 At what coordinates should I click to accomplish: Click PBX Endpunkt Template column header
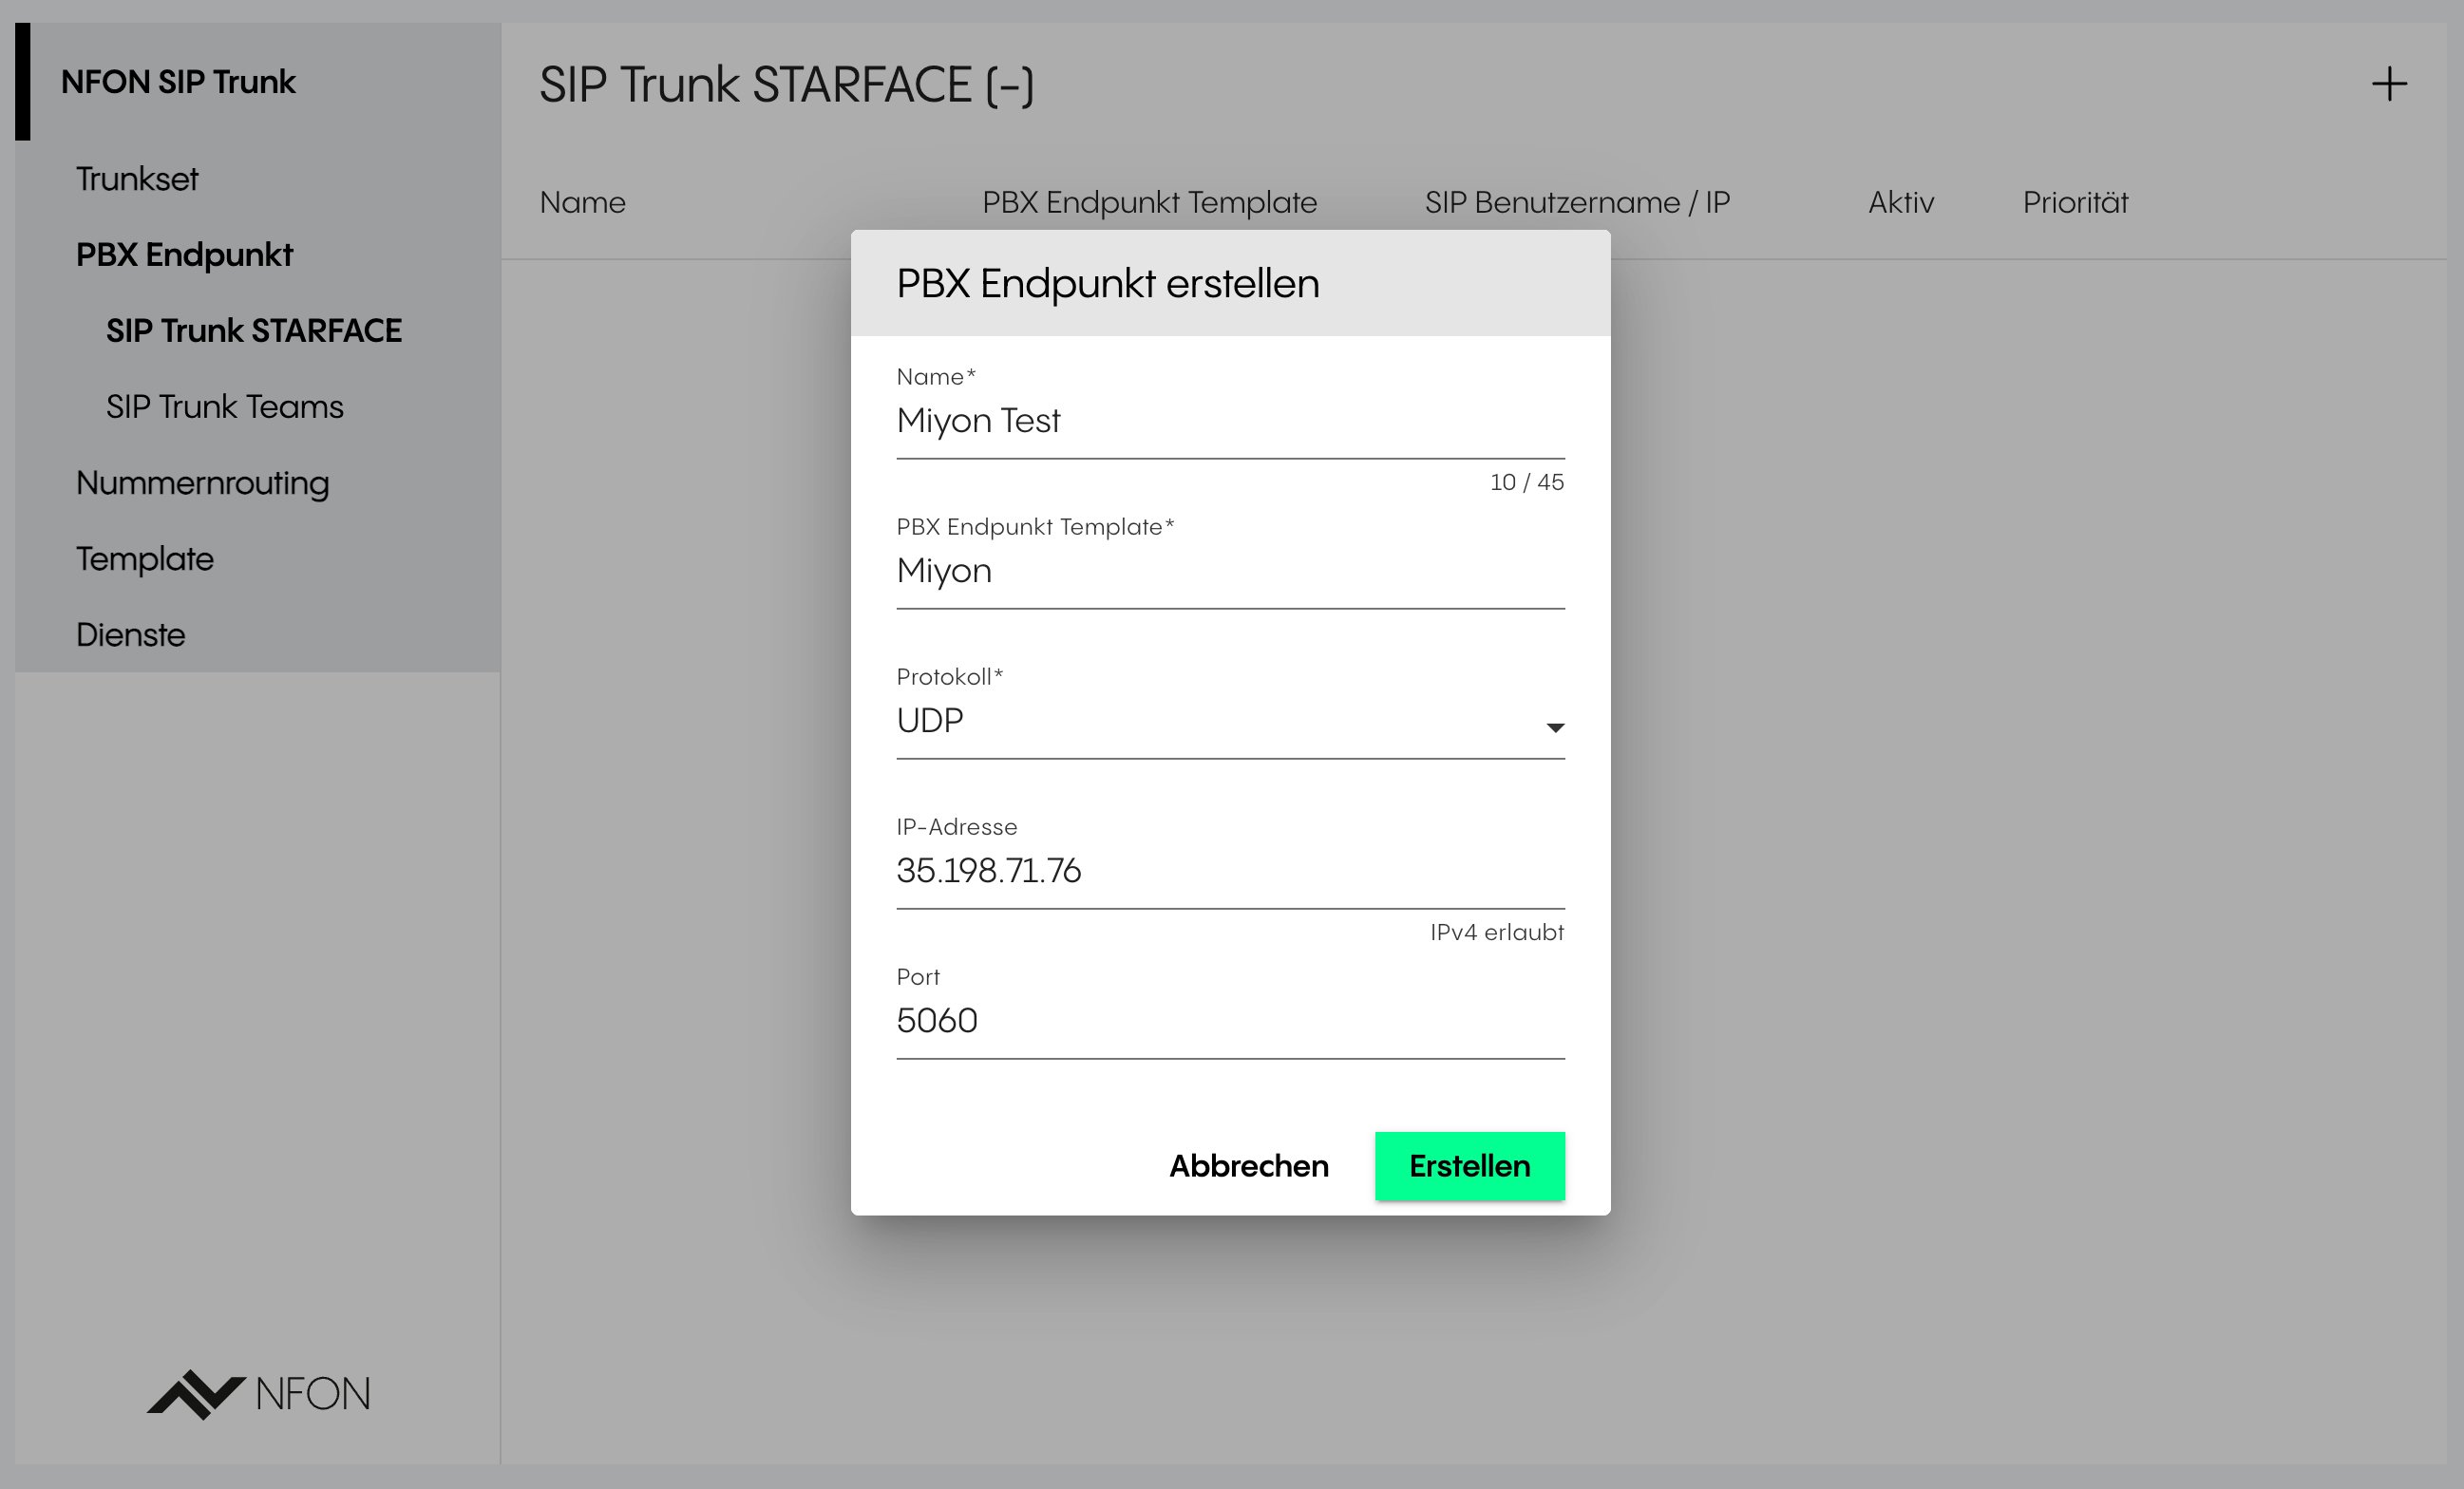click(x=1150, y=203)
